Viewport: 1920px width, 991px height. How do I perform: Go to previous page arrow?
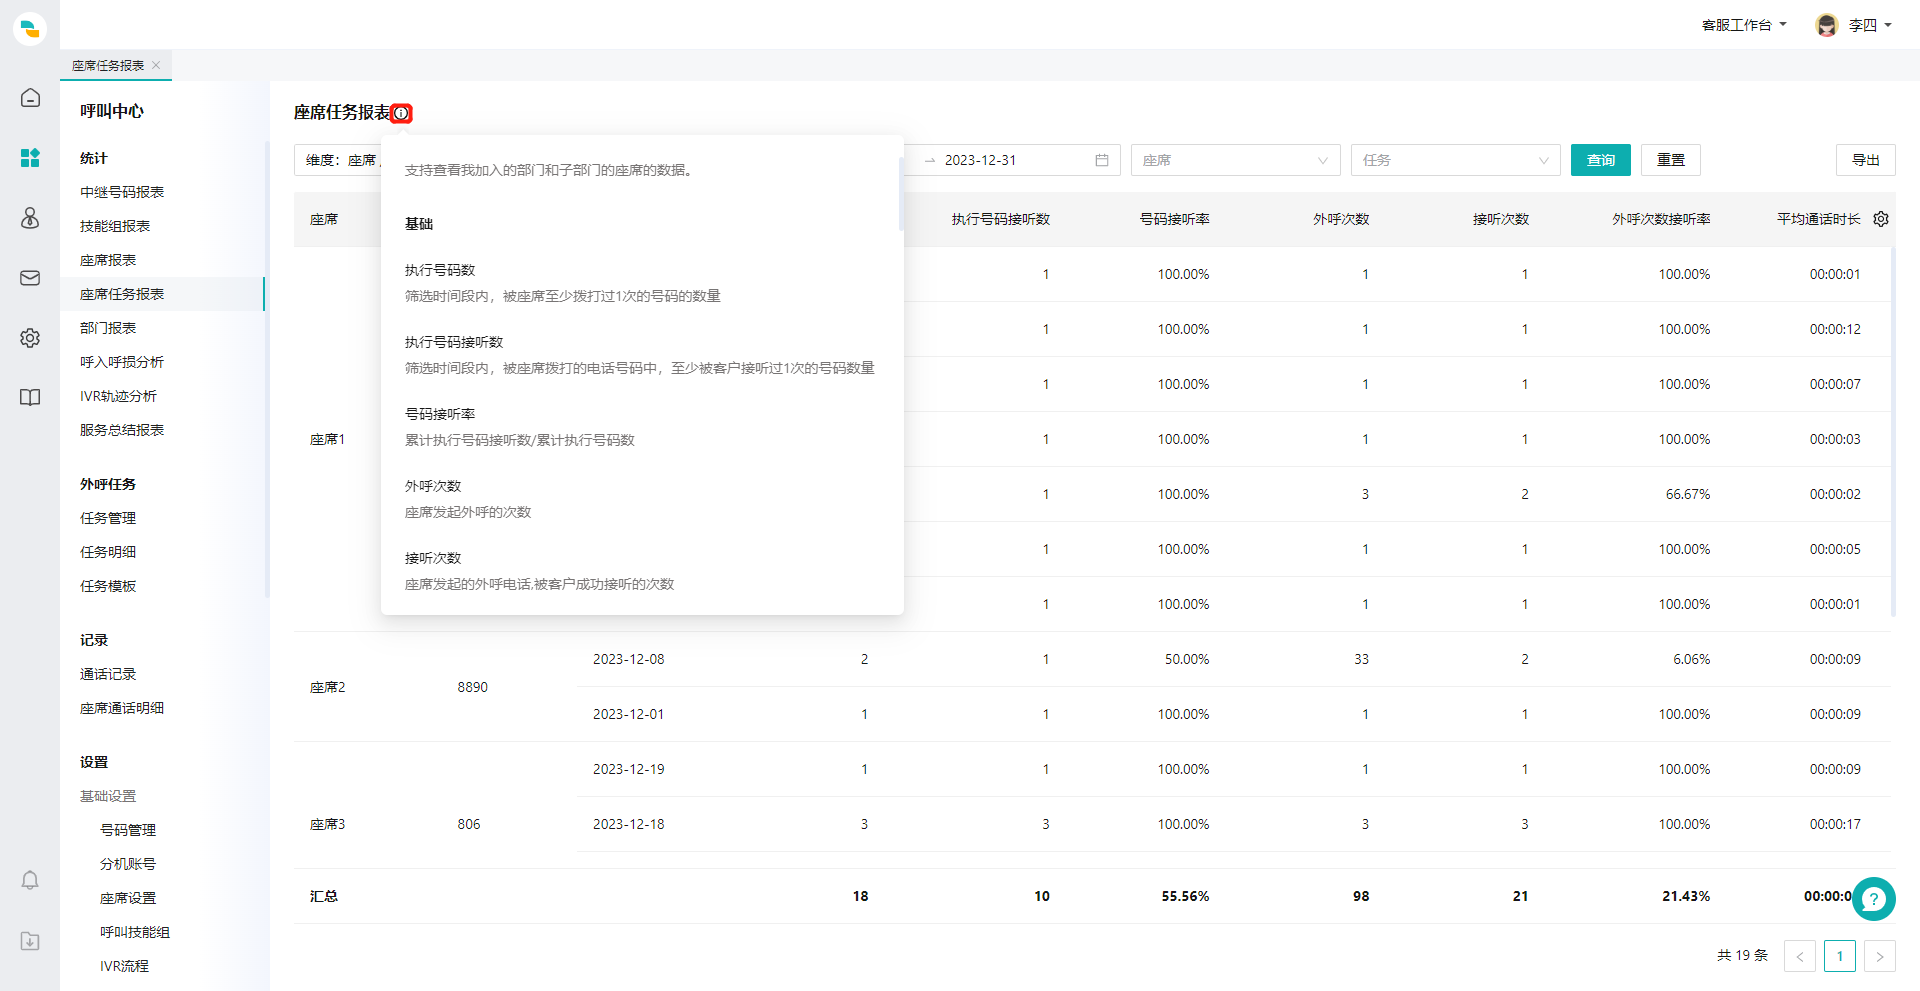click(1800, 956)
